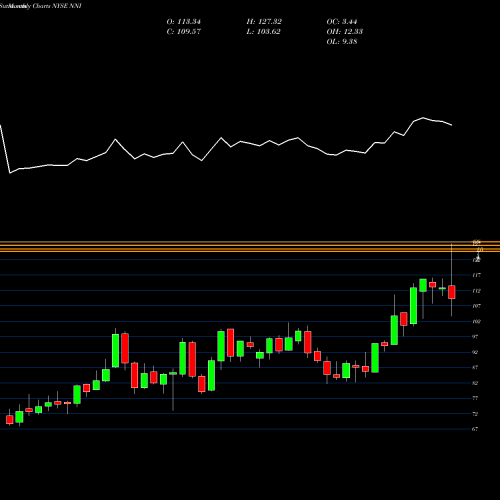Click the white line chart's peak near the right end
This screenshot has height=500, width=500.
(x=423, y=118)
